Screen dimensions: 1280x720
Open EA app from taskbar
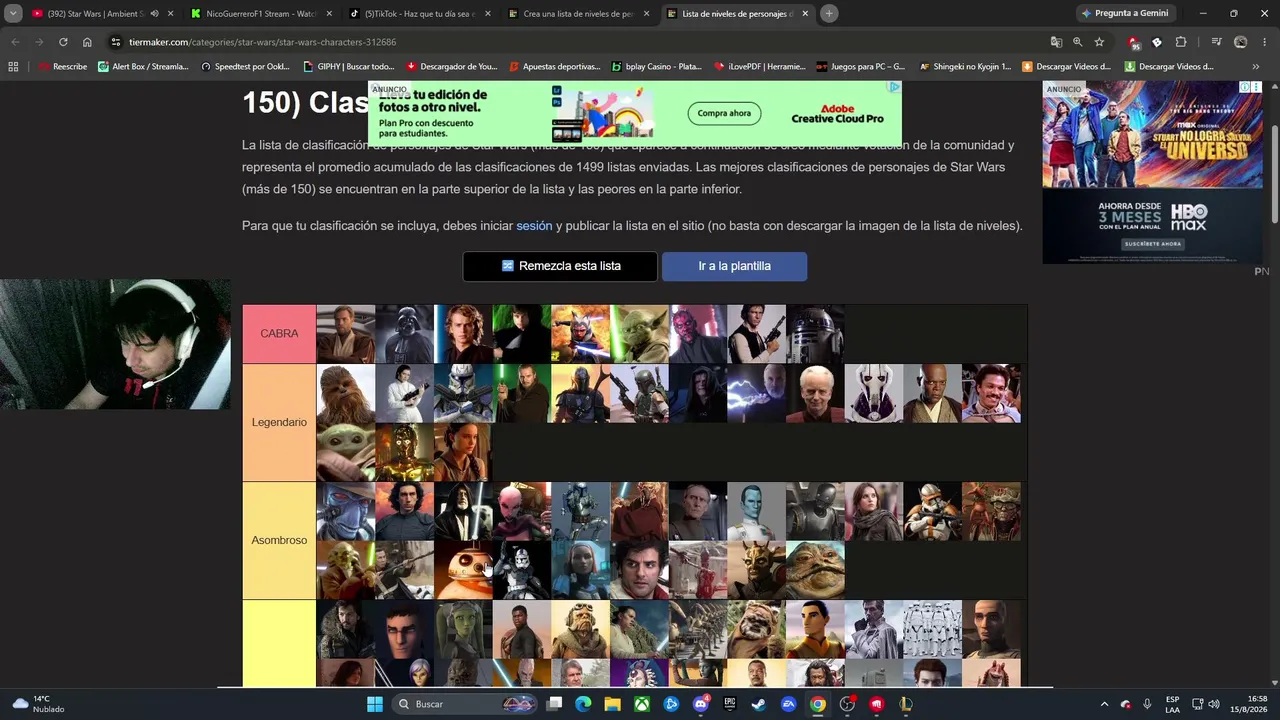(x=788, y=704)
